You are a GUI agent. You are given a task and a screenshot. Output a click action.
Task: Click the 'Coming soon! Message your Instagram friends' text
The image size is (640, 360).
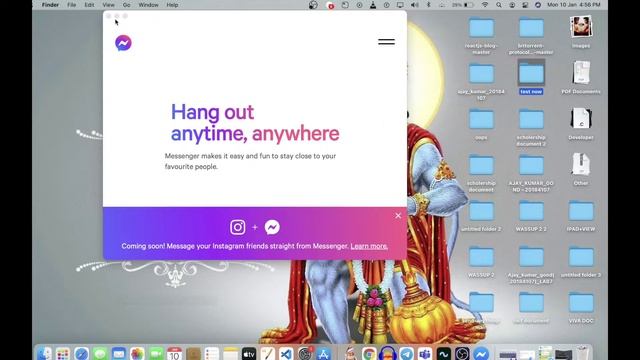coord(235,246)
